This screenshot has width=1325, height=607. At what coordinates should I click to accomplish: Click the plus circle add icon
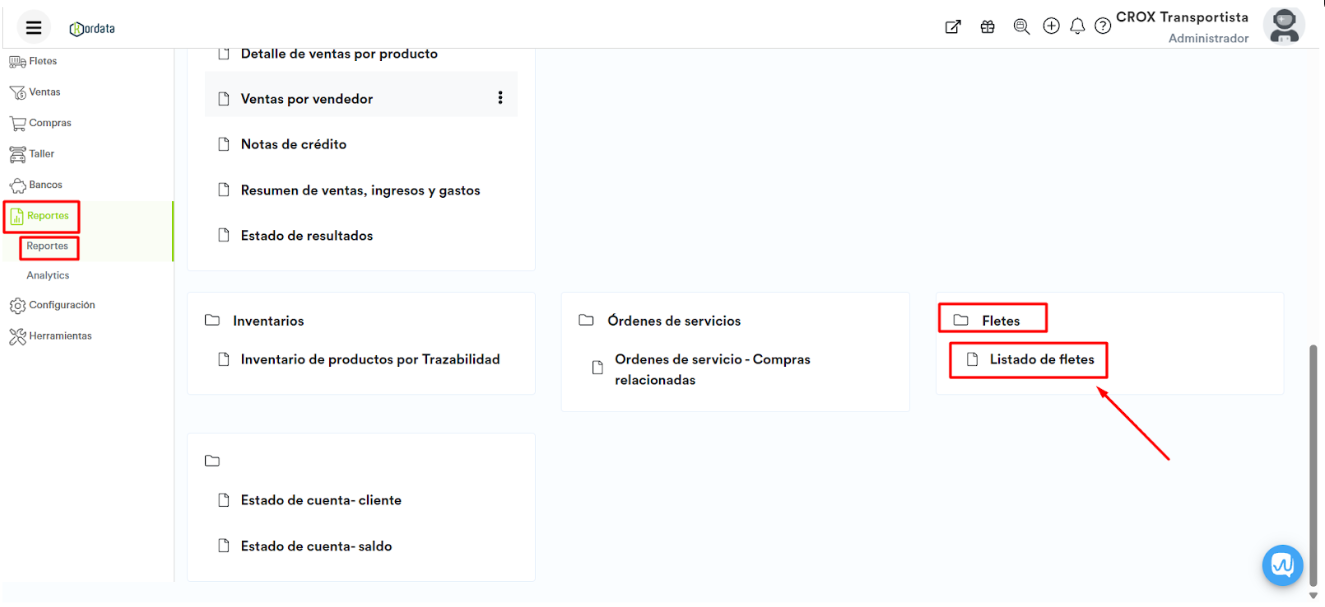[1051, 27]
